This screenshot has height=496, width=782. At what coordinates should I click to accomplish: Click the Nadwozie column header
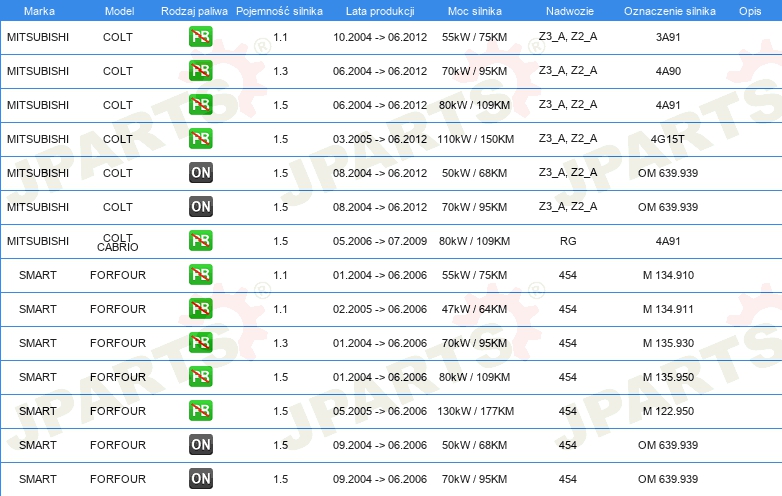pos(570,11)
